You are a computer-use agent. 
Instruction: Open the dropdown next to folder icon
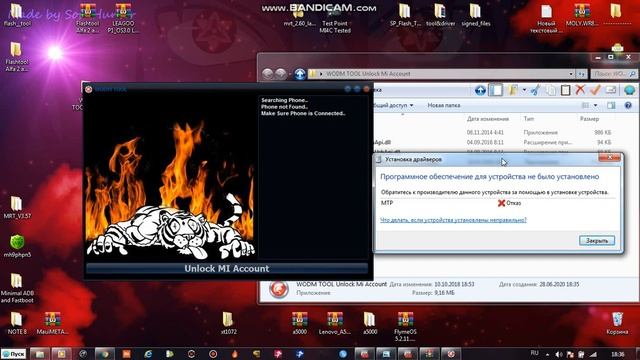(x=524, y=90)
